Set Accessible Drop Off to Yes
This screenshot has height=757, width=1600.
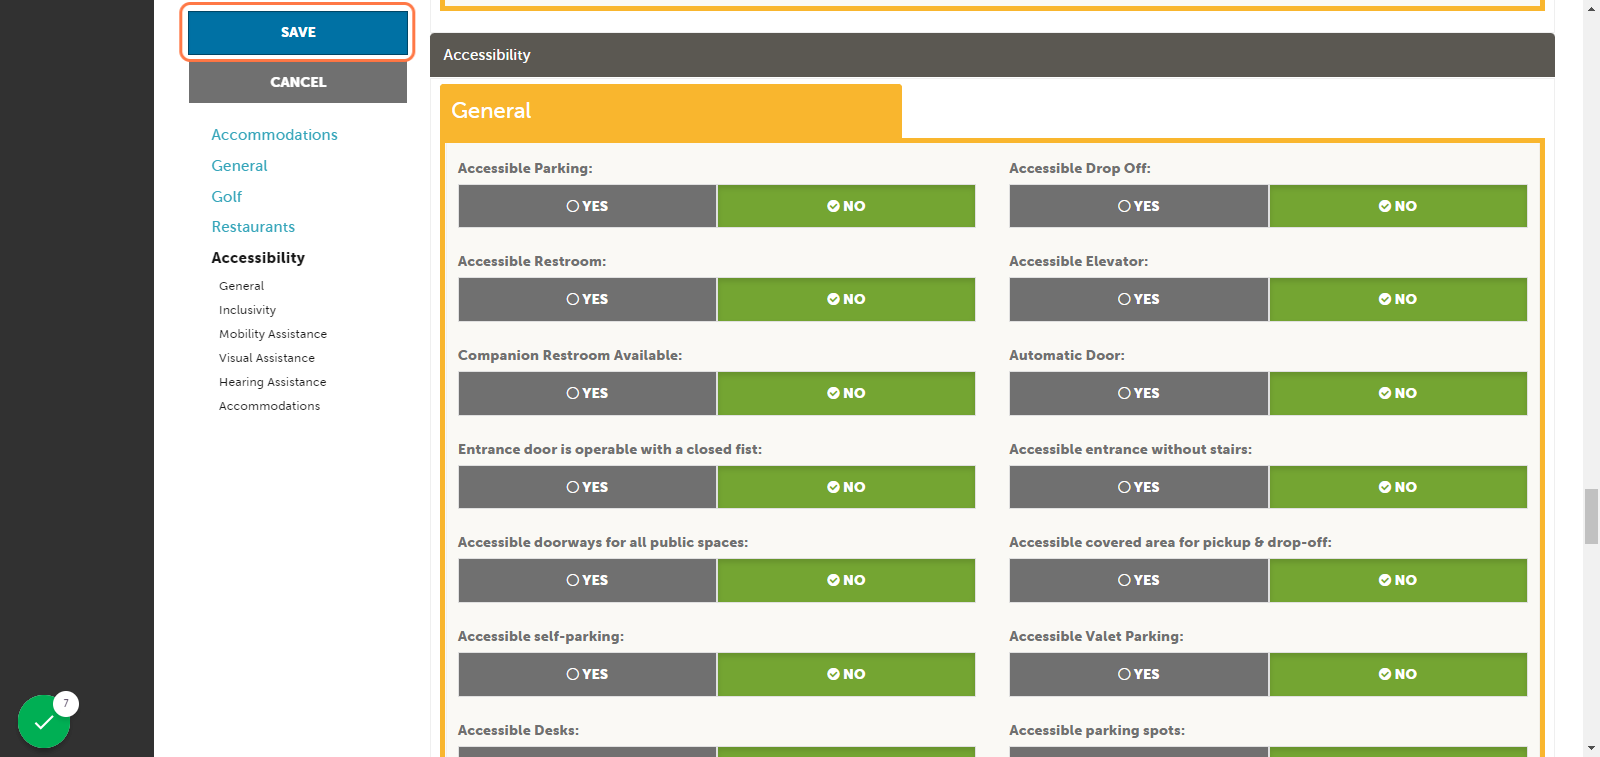[x=1139, y=206]
